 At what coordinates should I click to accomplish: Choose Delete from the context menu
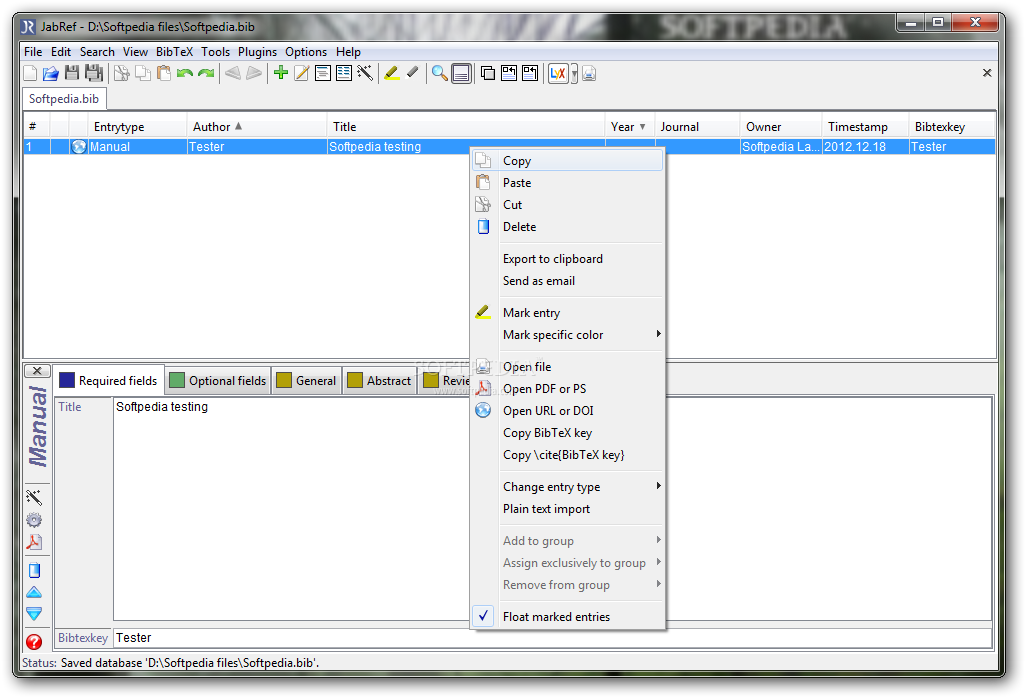(567, 226)
